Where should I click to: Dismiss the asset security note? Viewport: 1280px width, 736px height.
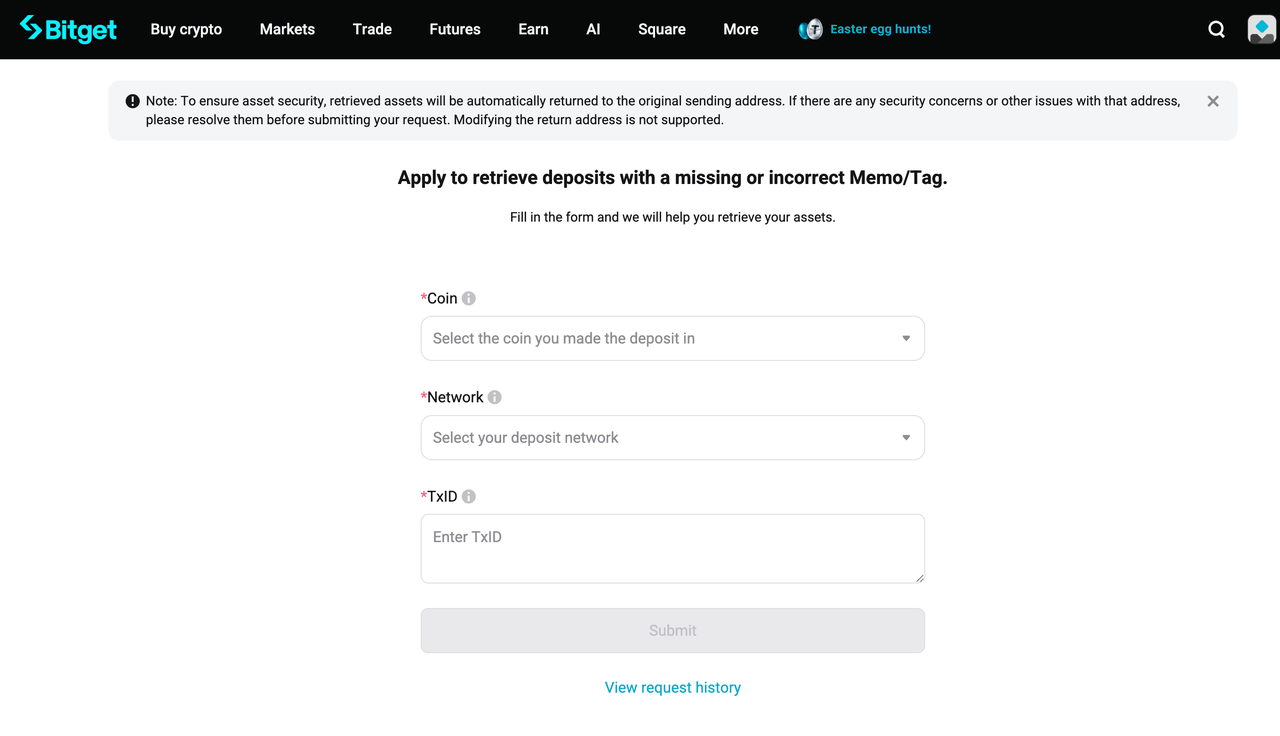1212,101
